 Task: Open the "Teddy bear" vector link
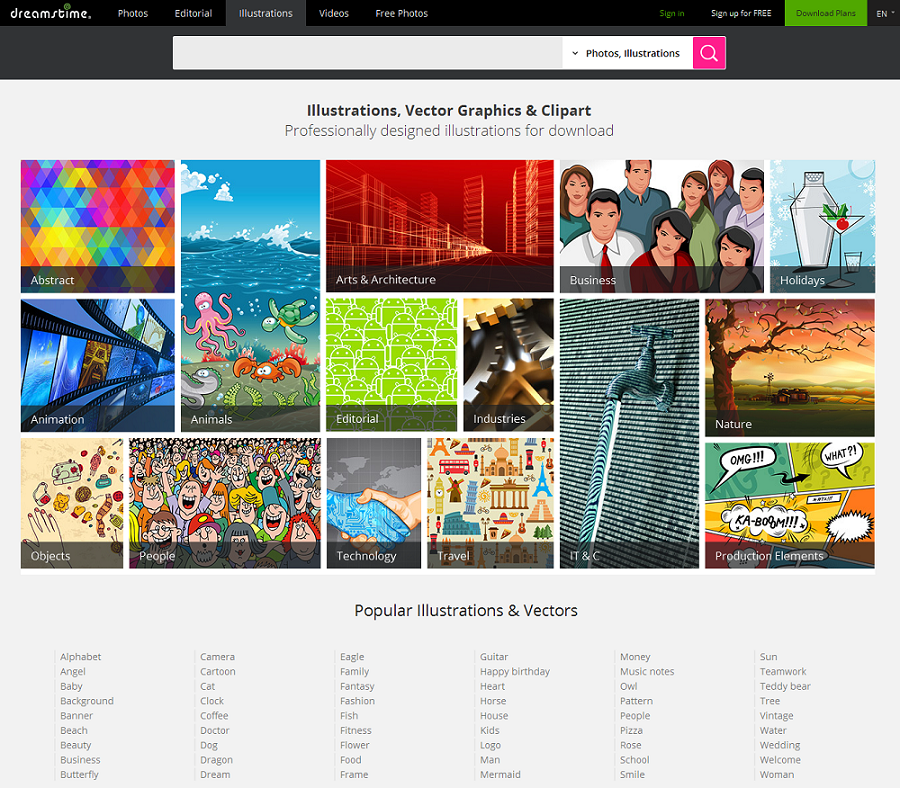(x=785, y=686)
